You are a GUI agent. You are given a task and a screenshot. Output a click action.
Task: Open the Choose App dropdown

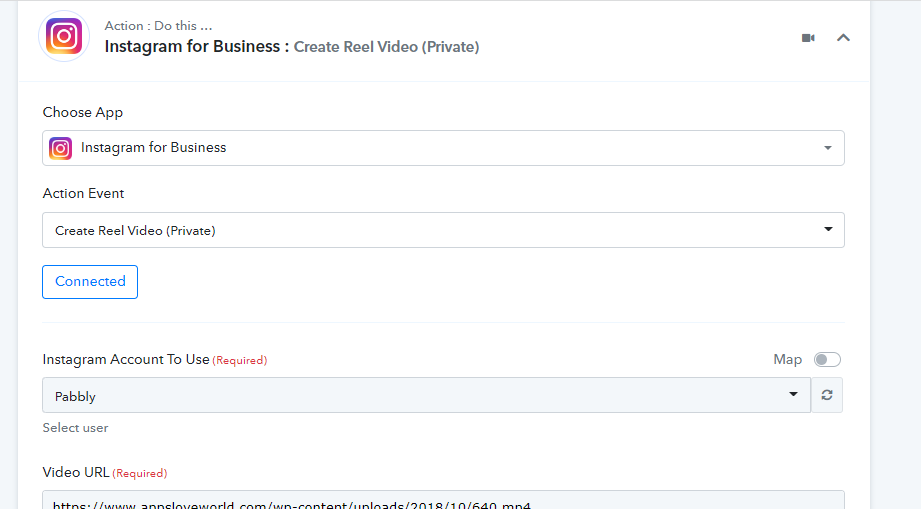coord(443,148)
